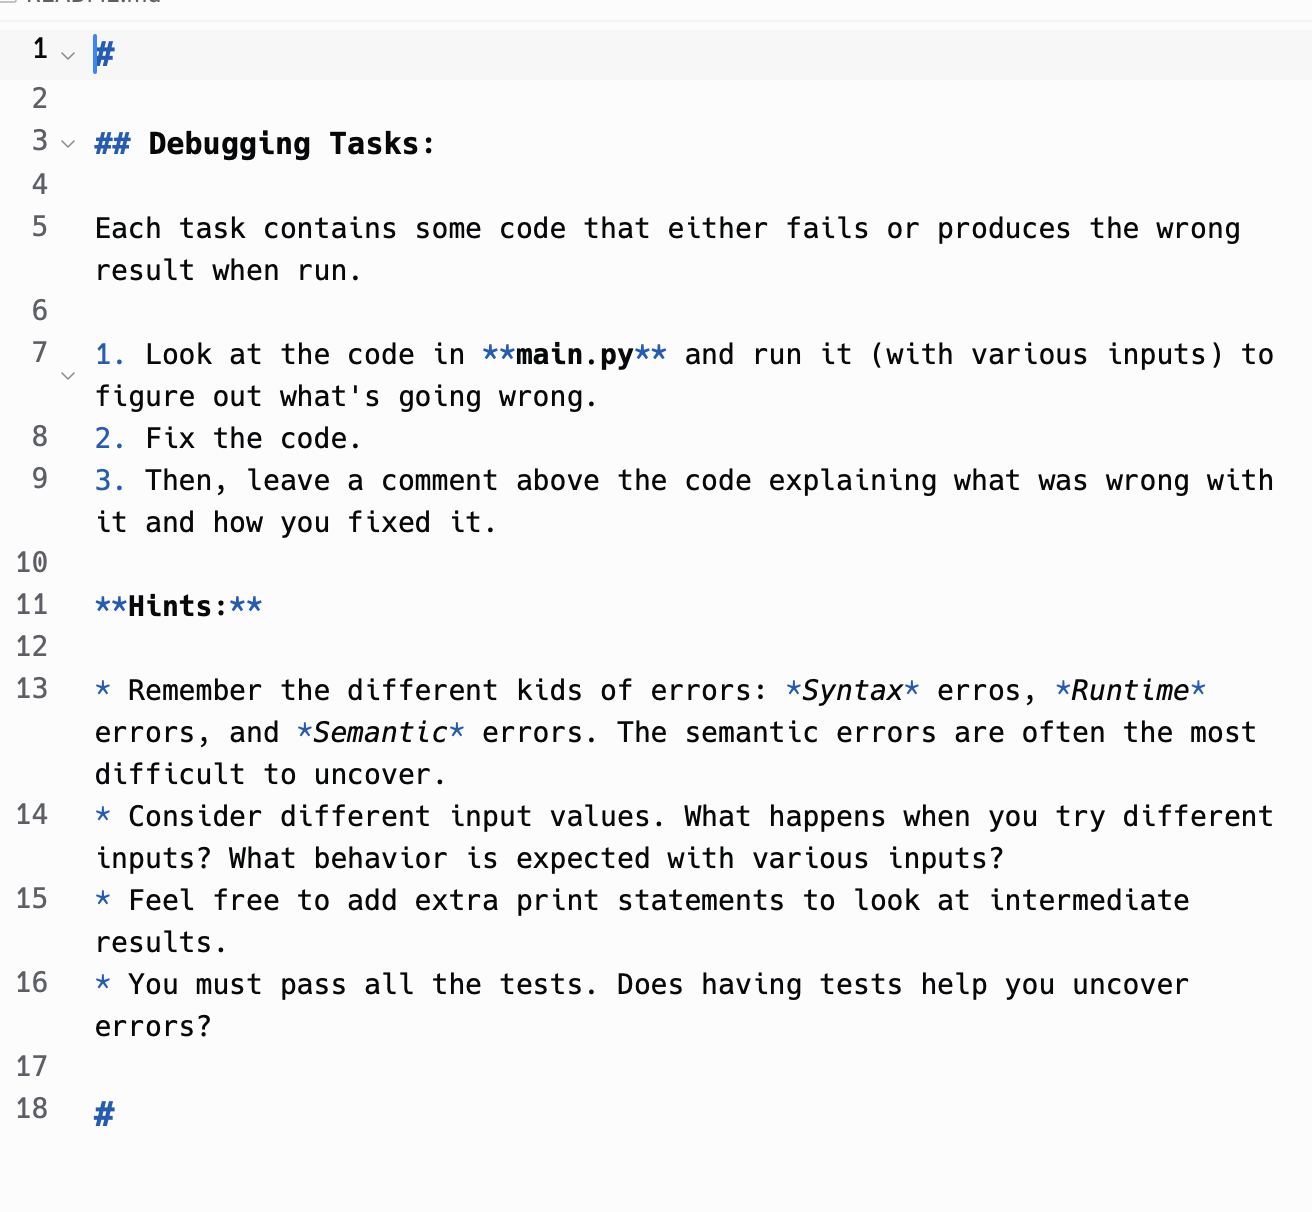Click the italic Runtime word
This screenshot has width=1312, height=1212.
point(1131,691)
